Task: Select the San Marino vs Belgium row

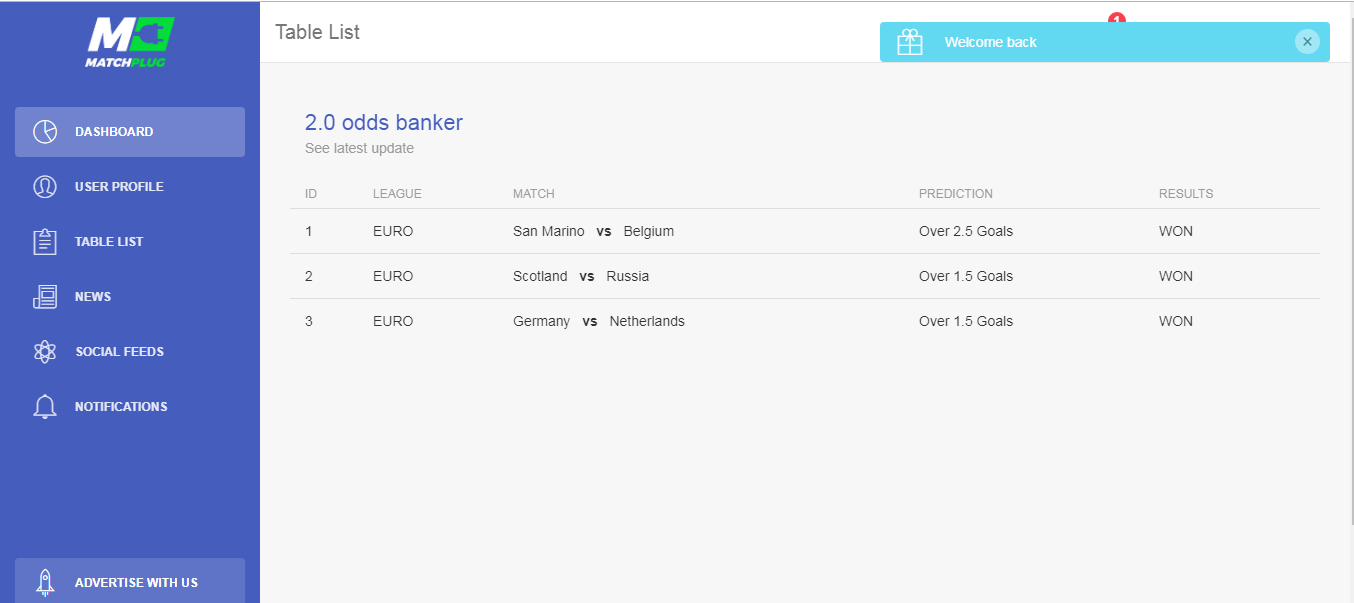Action: click(593, 231)
